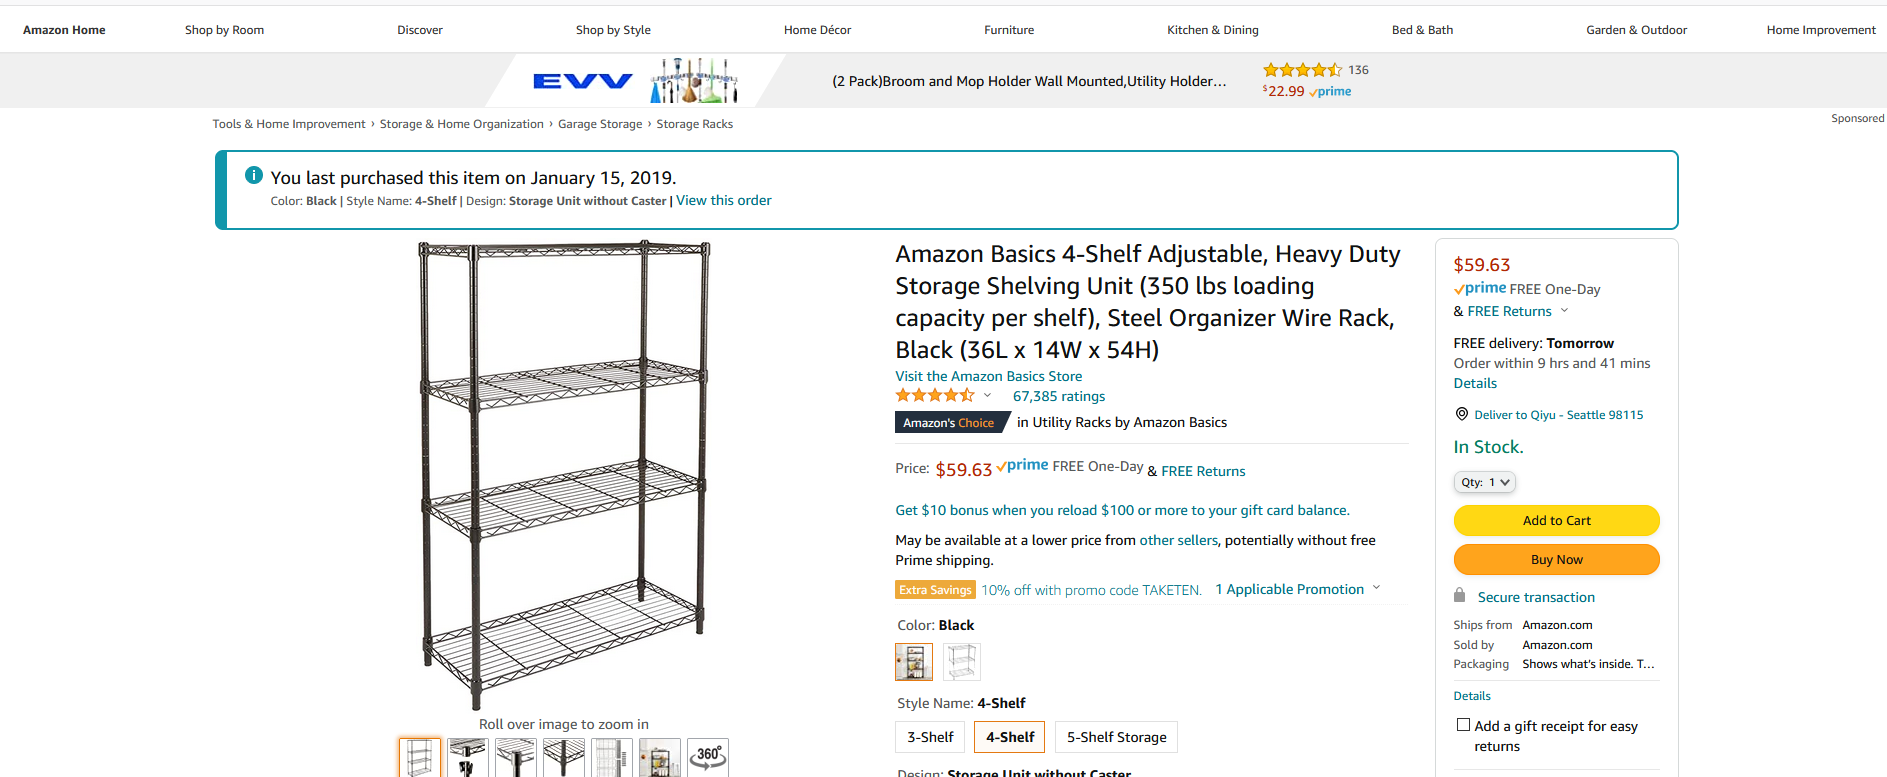Choose the second color swatch option

[x=961, y=661]
